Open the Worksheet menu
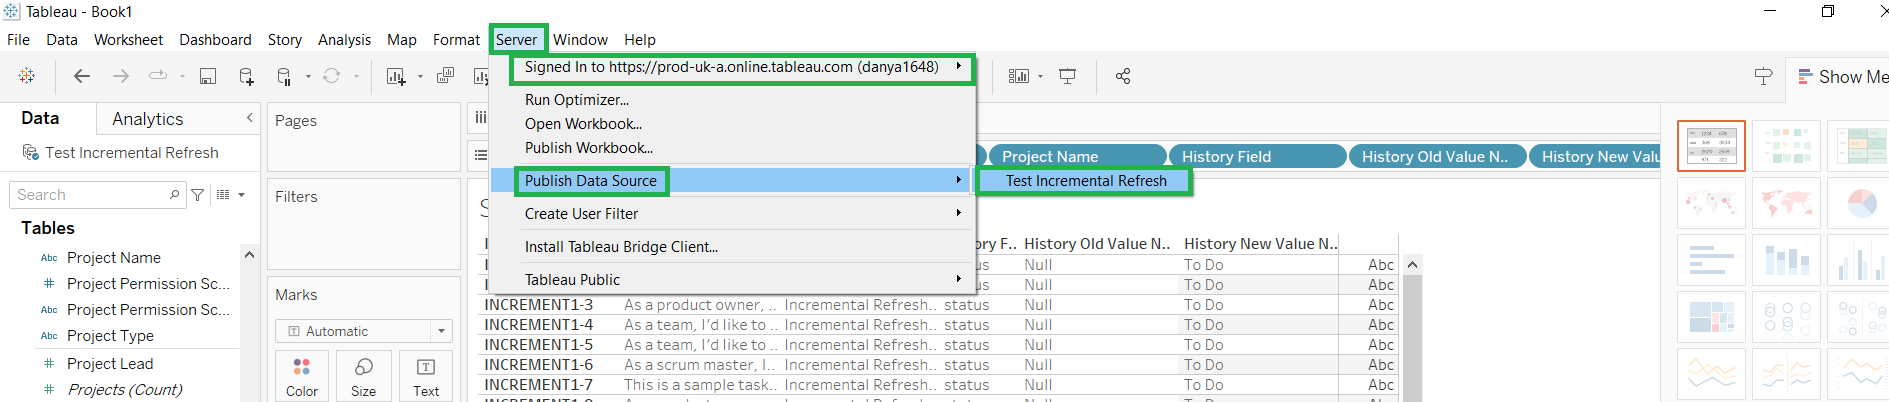The height and width of the screenshot is (402, 1889). coord(128,40)
